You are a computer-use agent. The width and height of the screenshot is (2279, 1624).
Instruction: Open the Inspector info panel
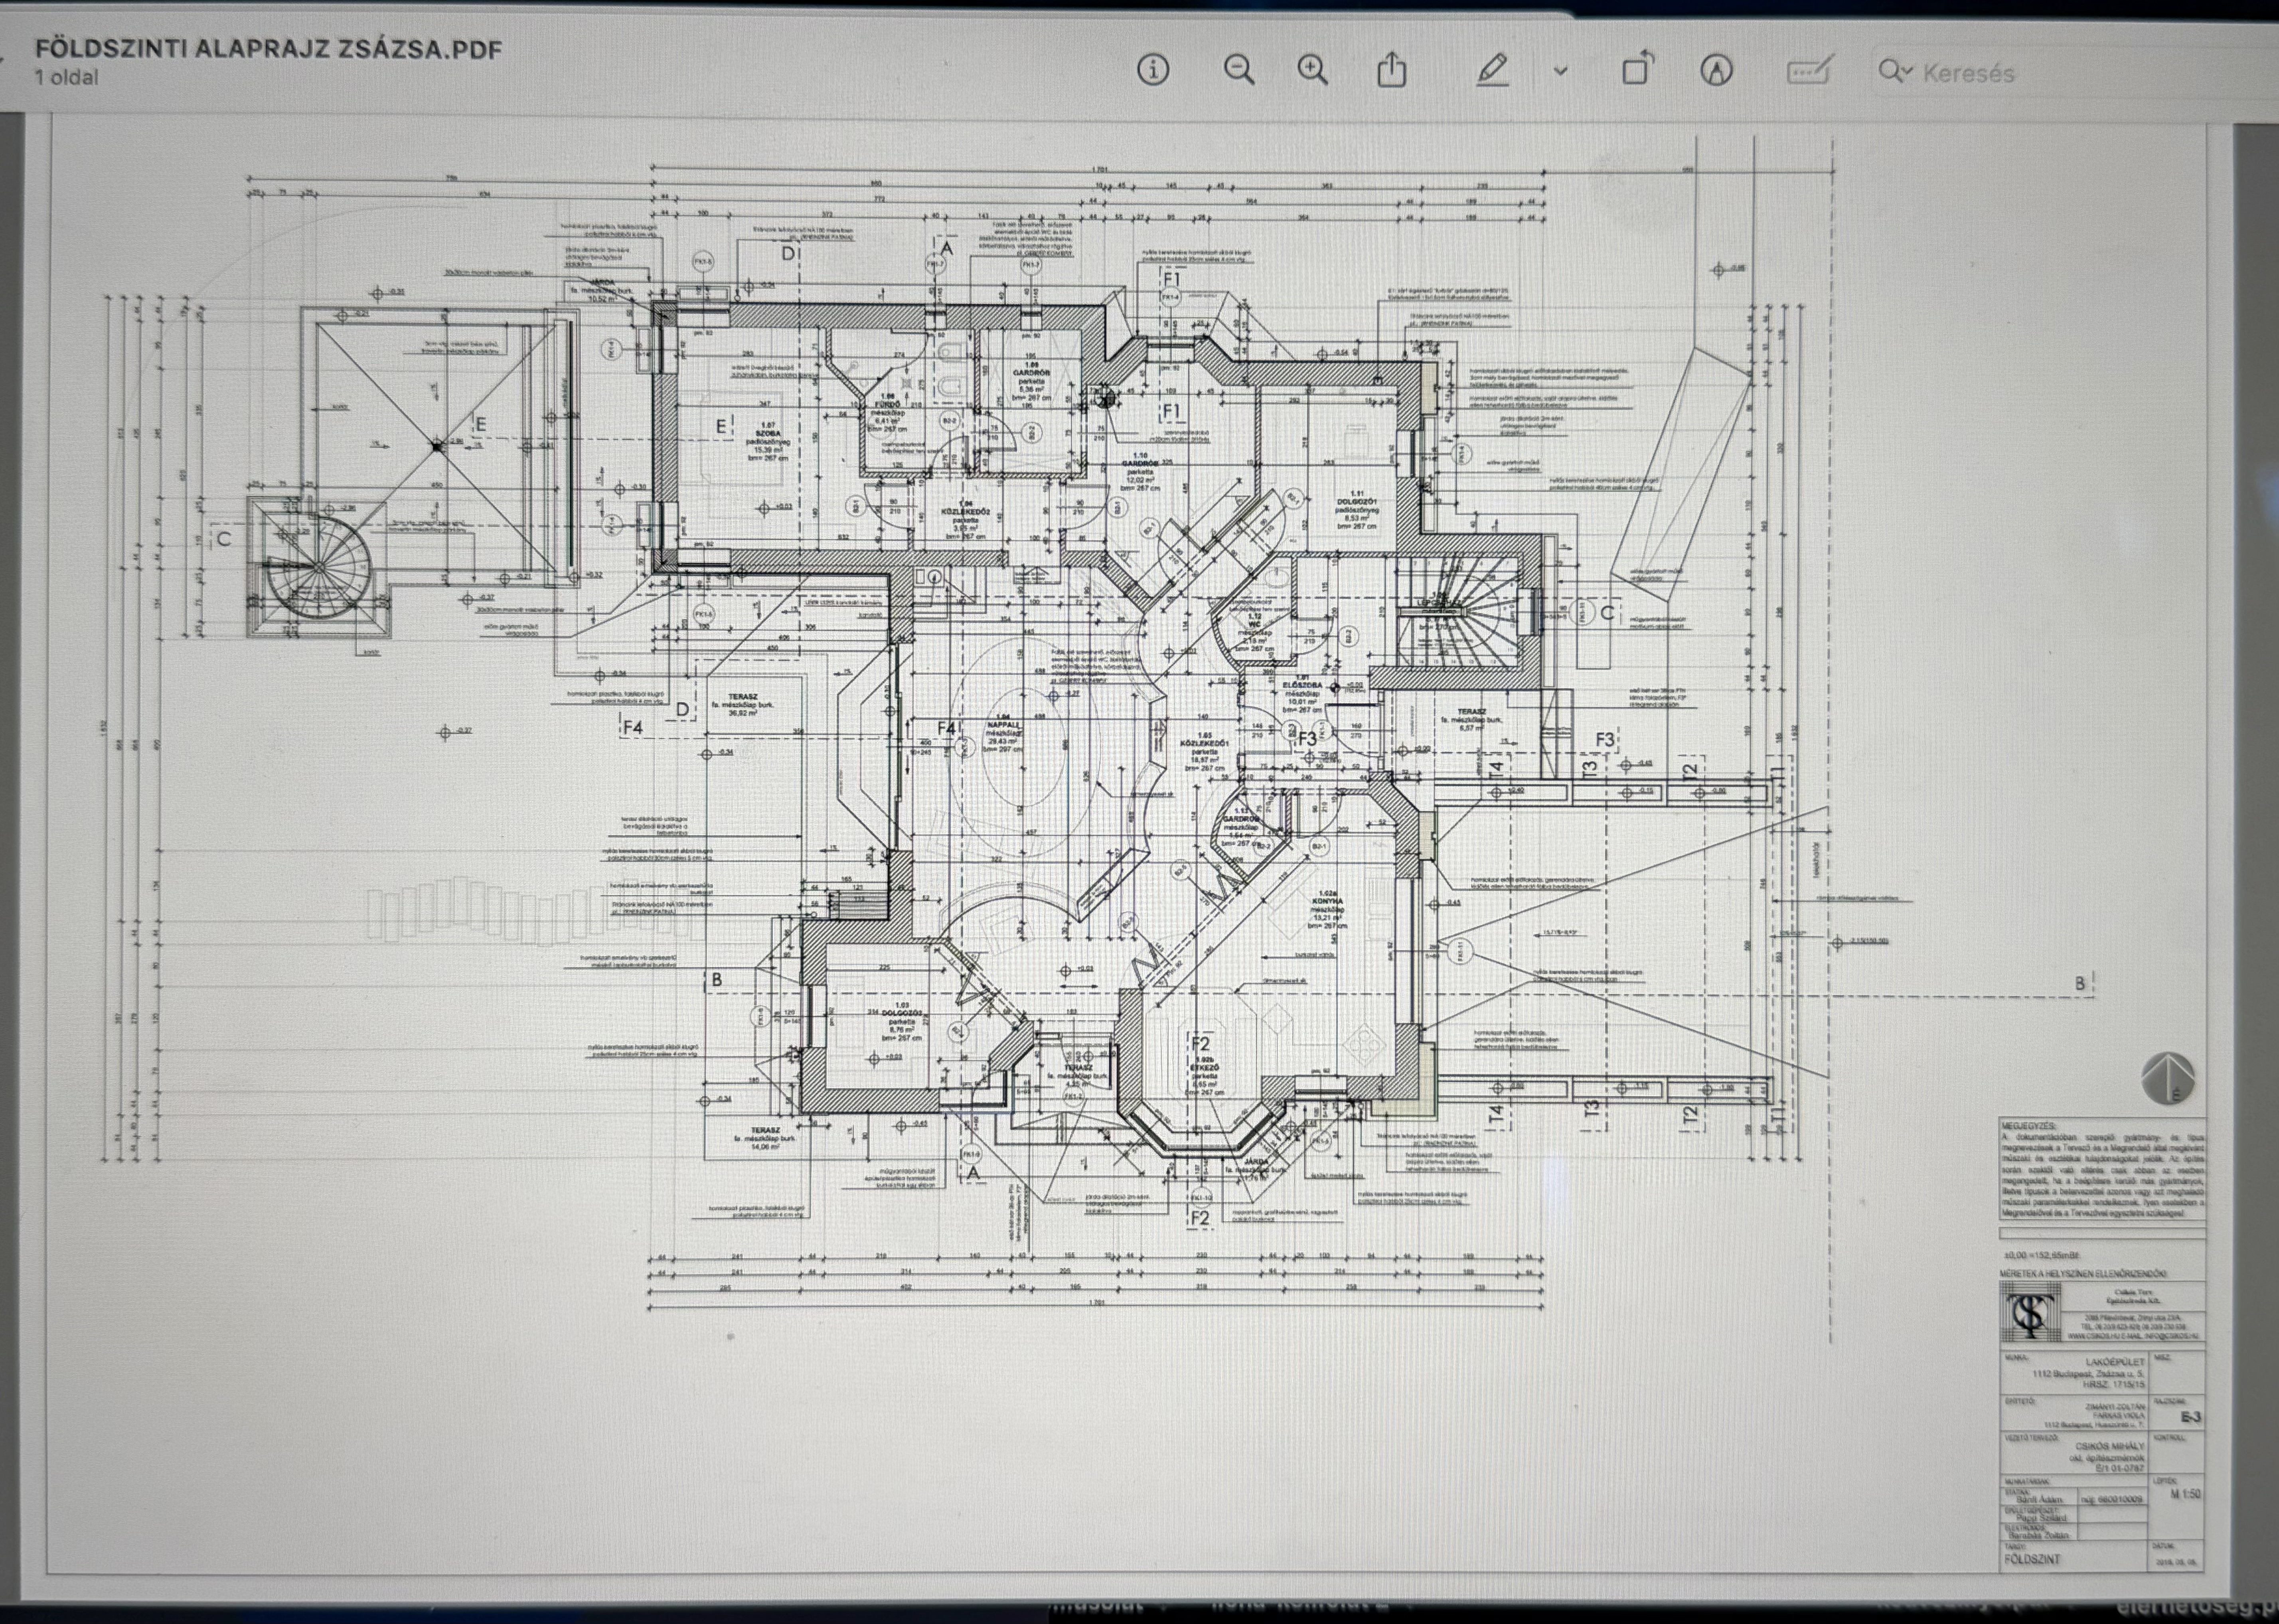pyautogui.click(x=1153, y=70)
